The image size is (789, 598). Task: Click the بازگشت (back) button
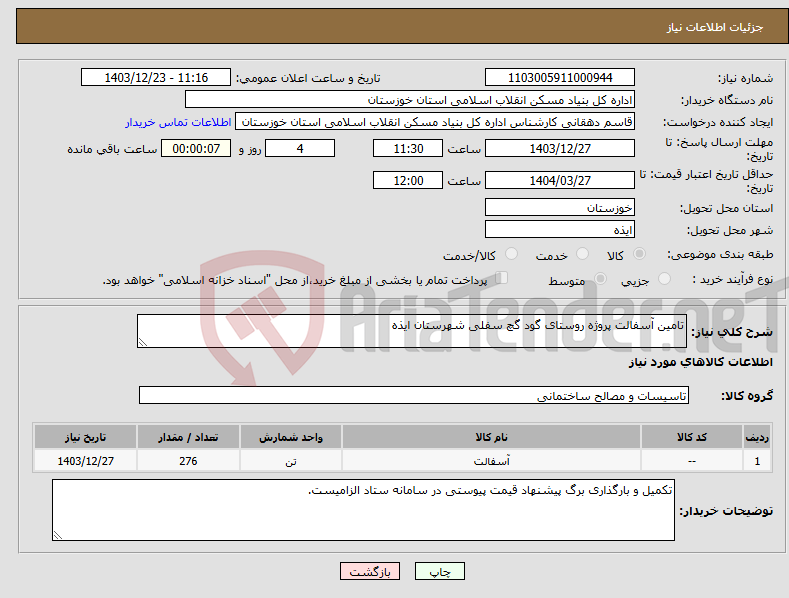(x=370, y=571)
